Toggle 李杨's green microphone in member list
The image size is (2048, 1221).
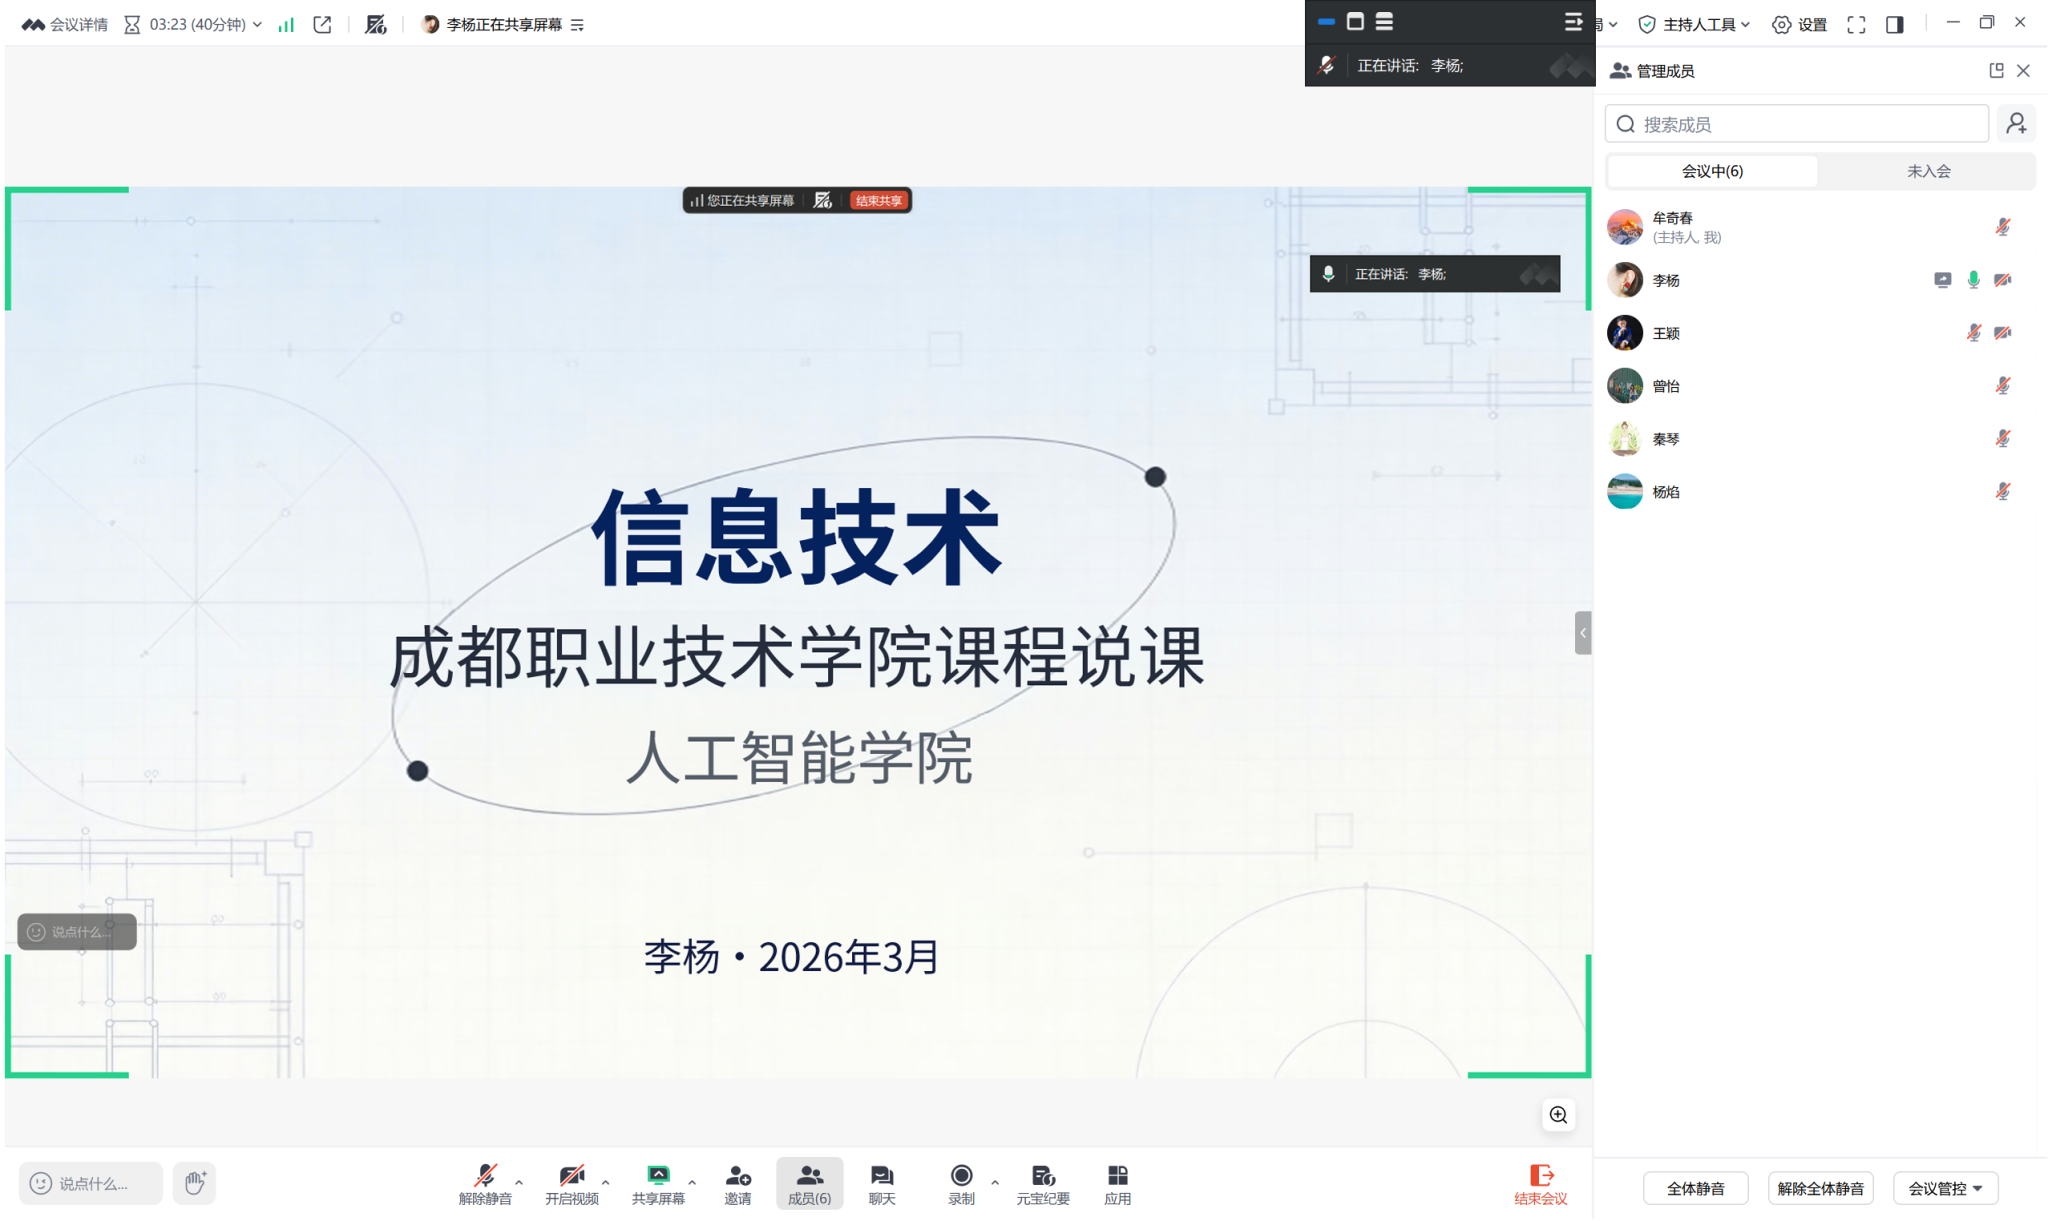pos(1973,280)
